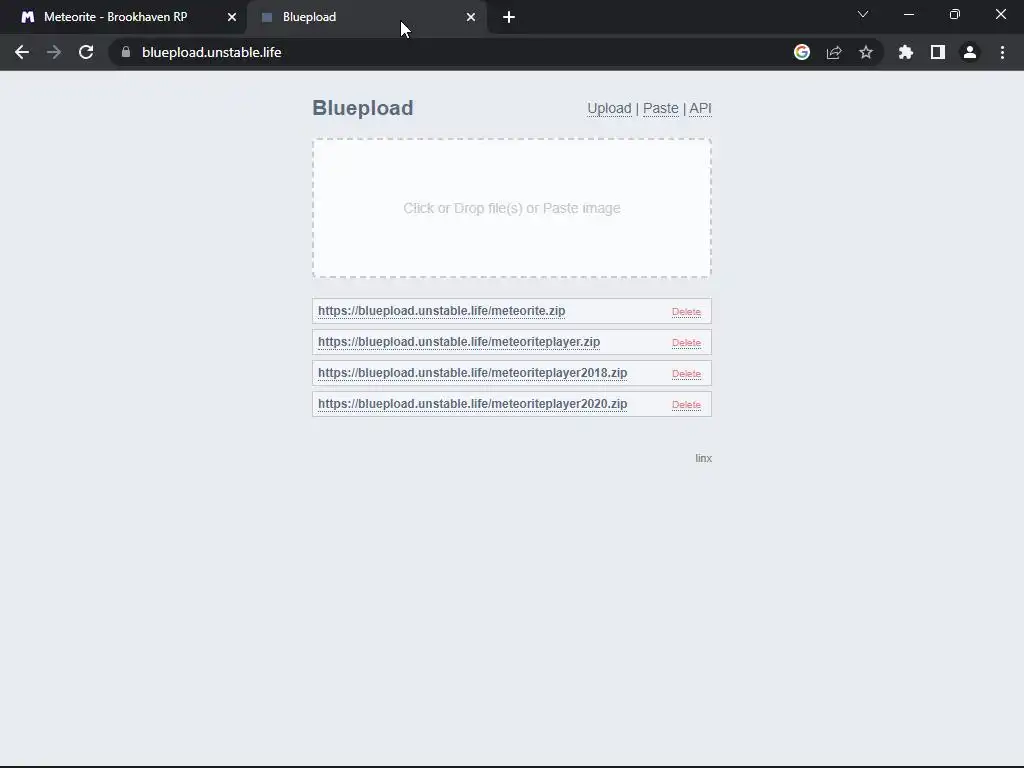Bookmark this page with the star icon
1024x768 pixels.
(x=866, y=52)
